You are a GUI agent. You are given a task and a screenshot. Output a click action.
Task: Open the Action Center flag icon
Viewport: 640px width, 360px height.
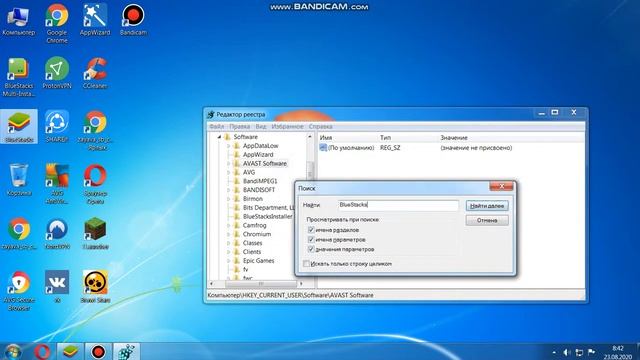591,352
